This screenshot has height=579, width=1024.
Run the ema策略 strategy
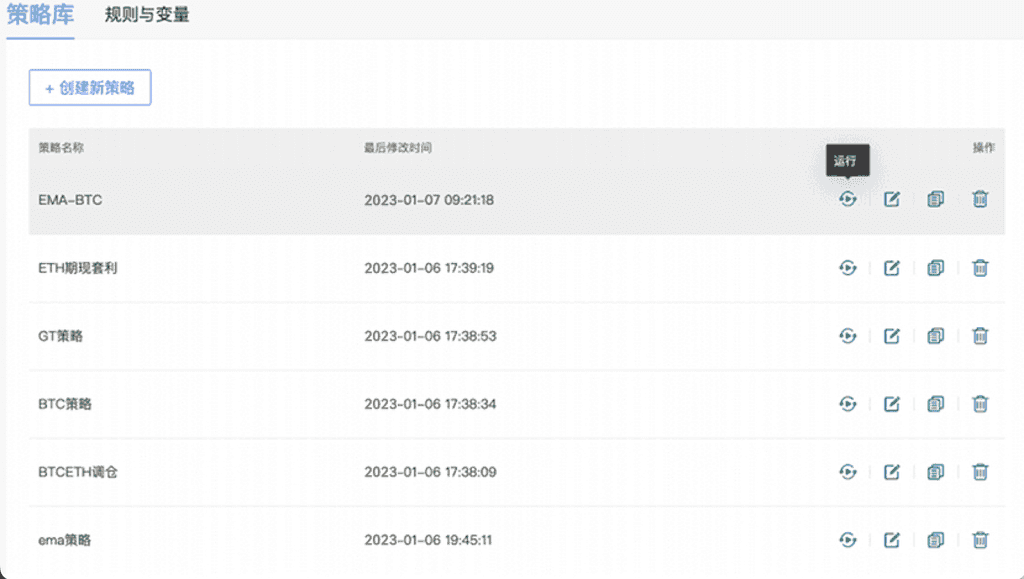(x=848, y=540)
